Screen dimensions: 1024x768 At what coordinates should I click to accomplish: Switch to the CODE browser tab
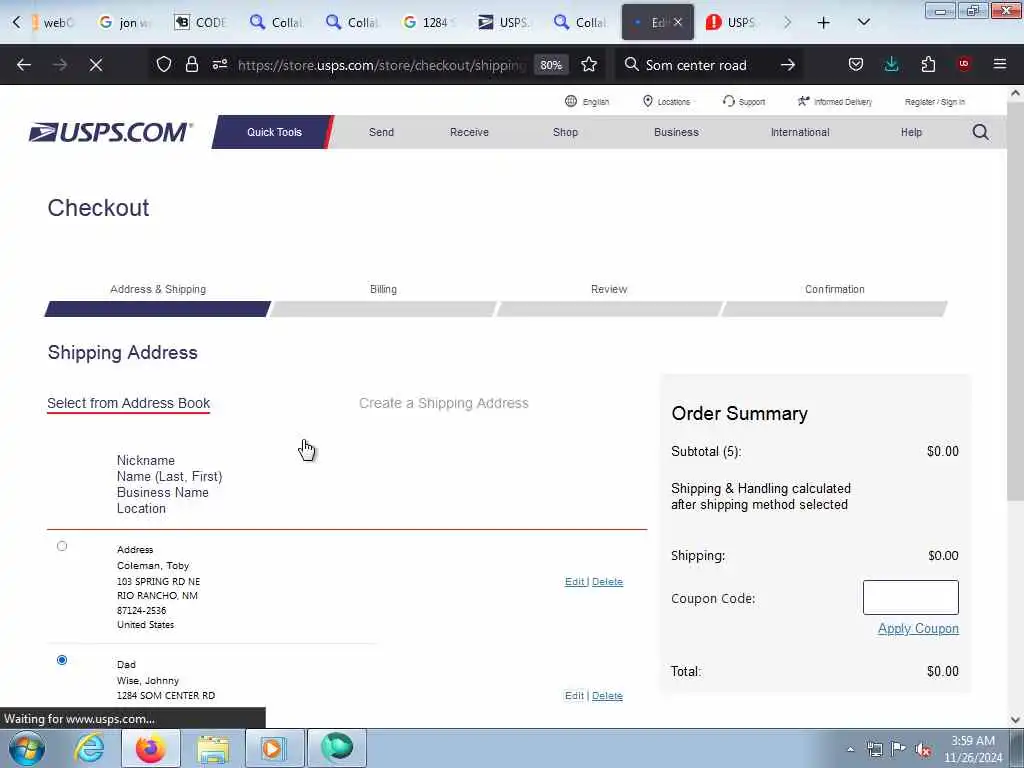(200, 23)
